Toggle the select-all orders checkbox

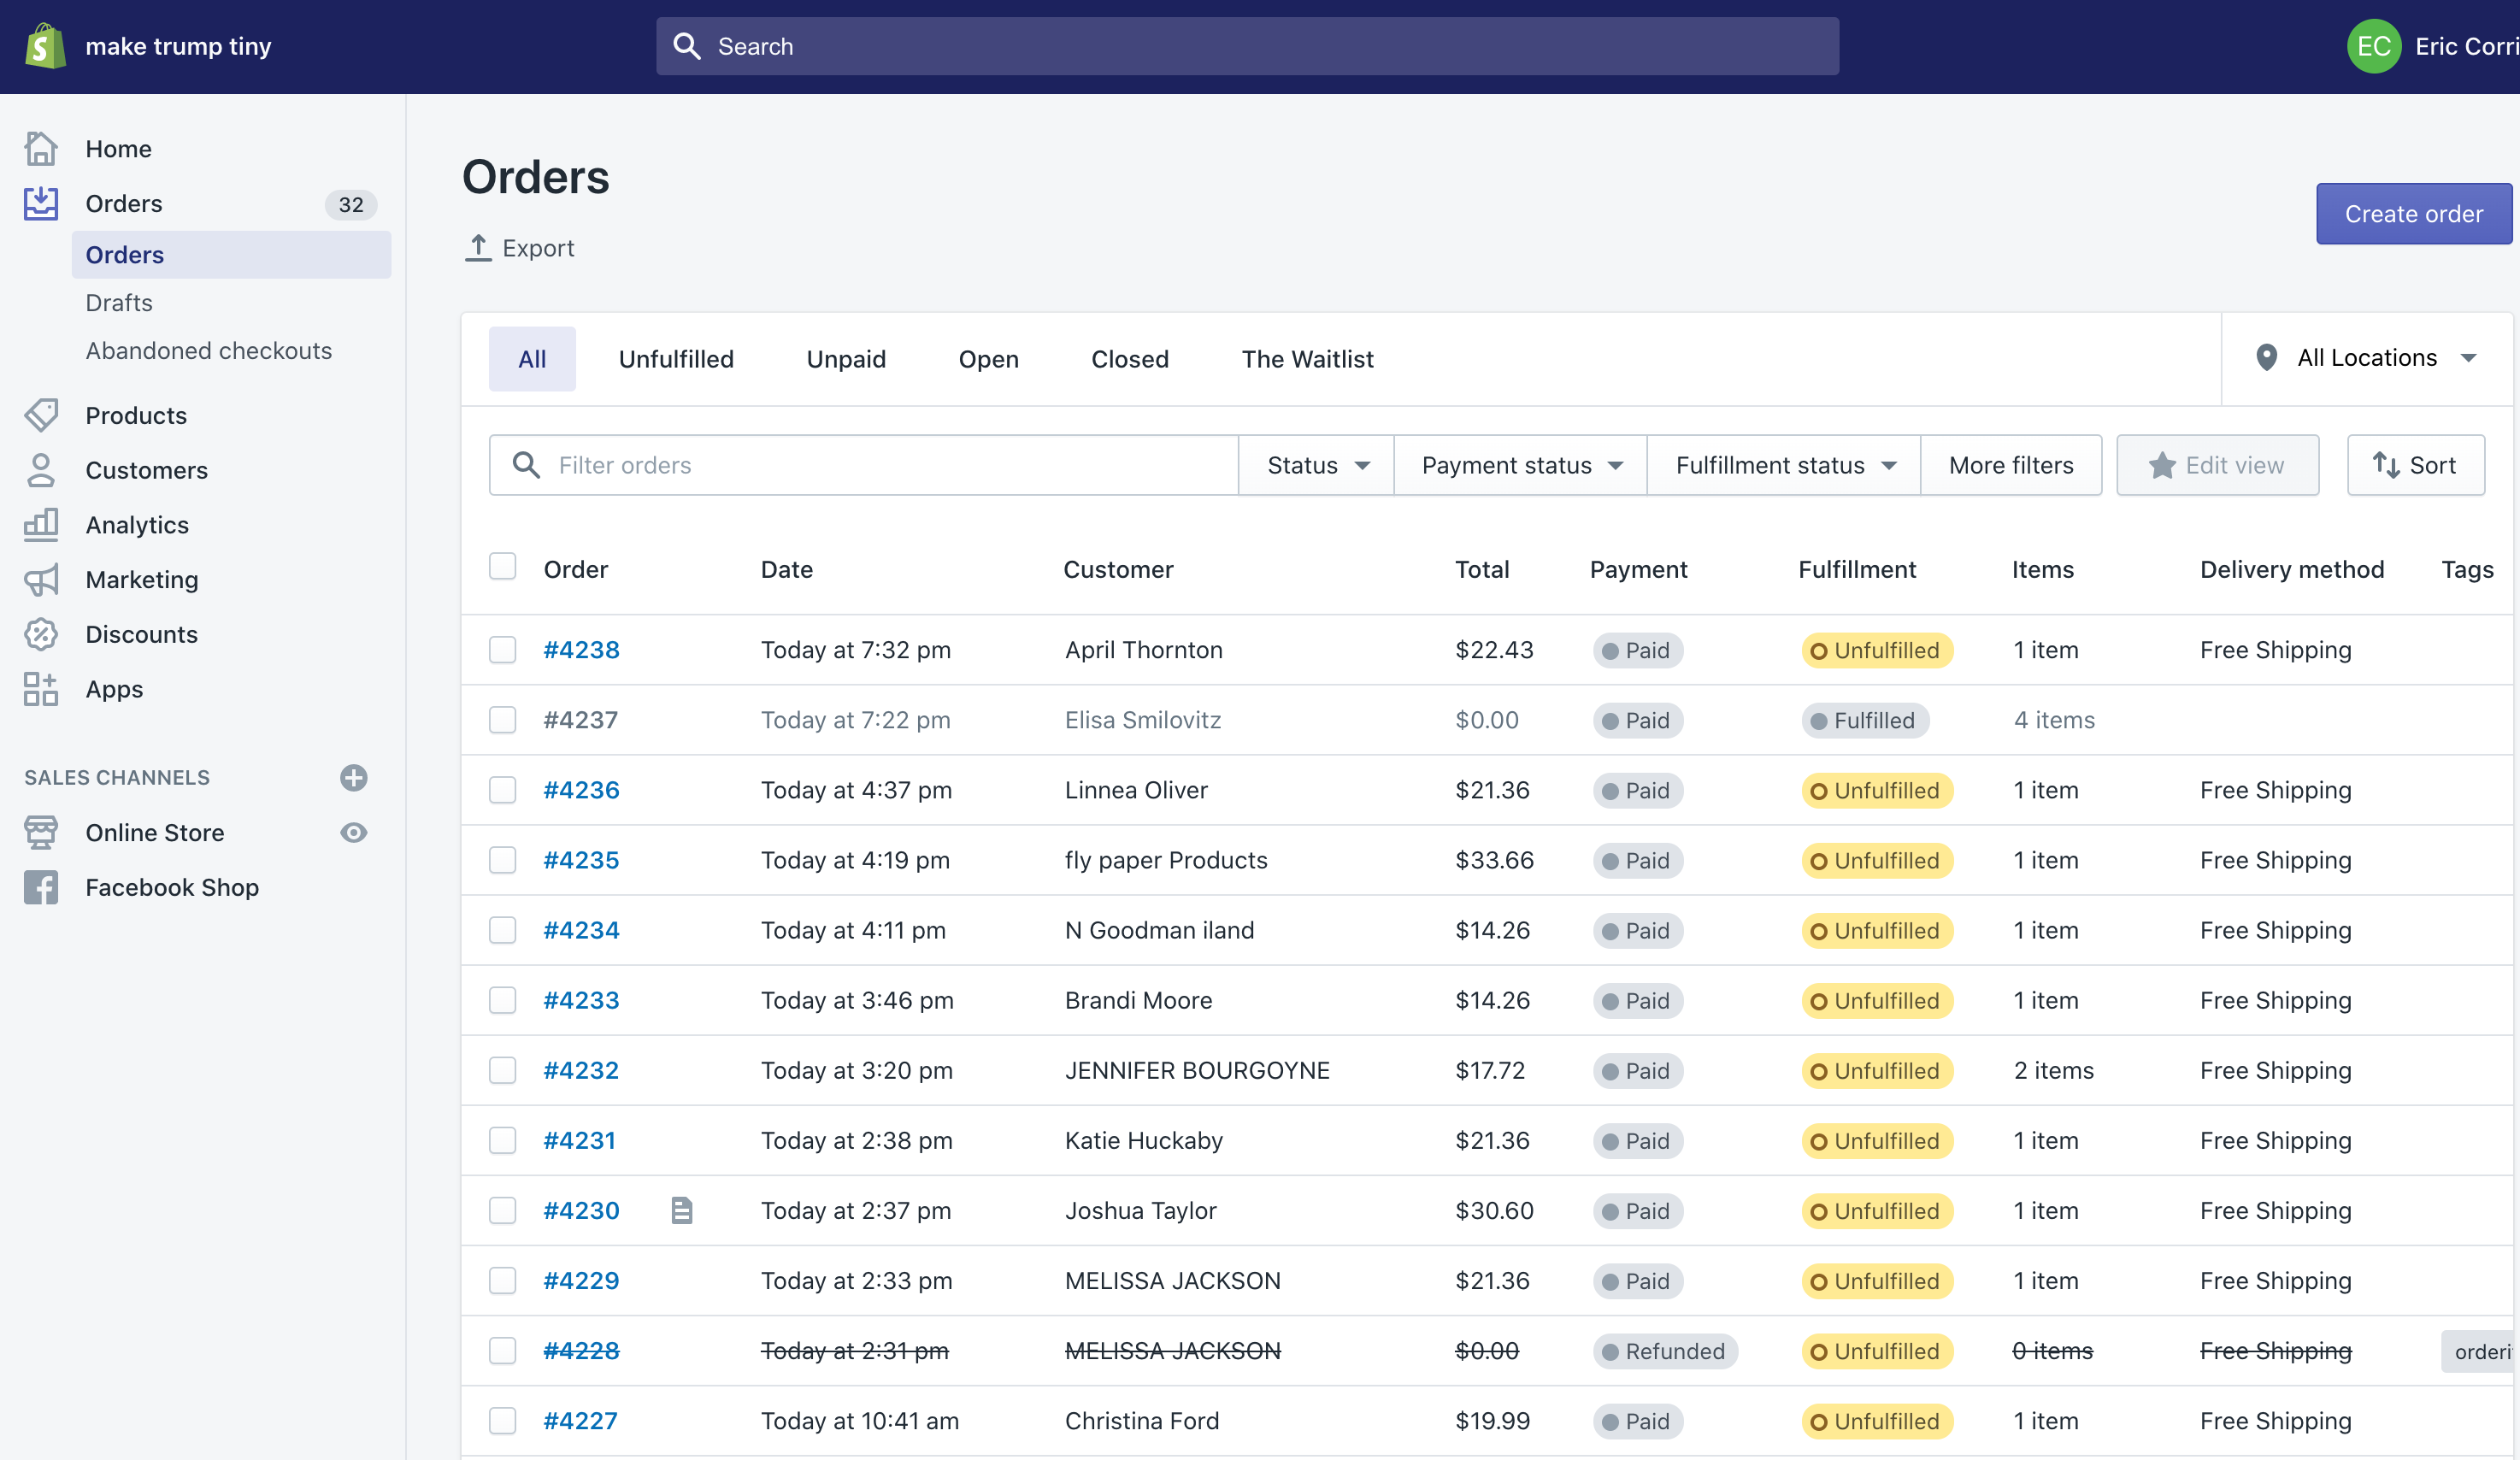pyautogui.click(x=502, y=566)
